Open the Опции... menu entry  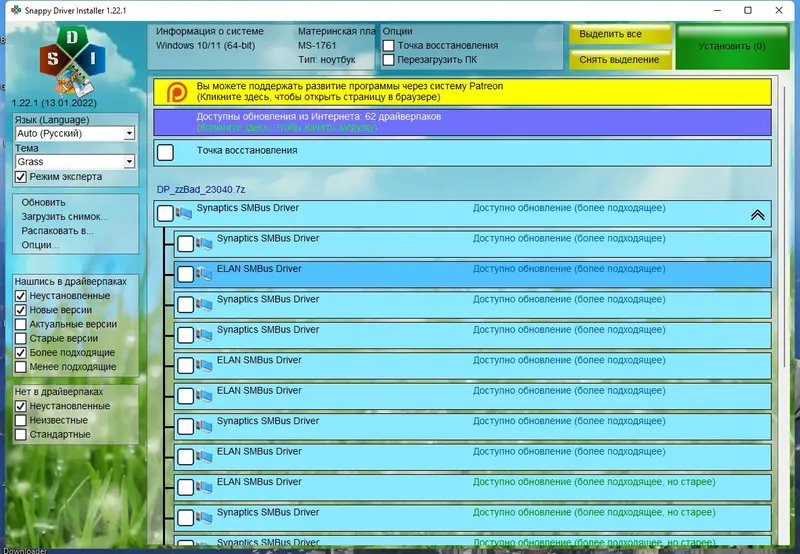point(40,245)
